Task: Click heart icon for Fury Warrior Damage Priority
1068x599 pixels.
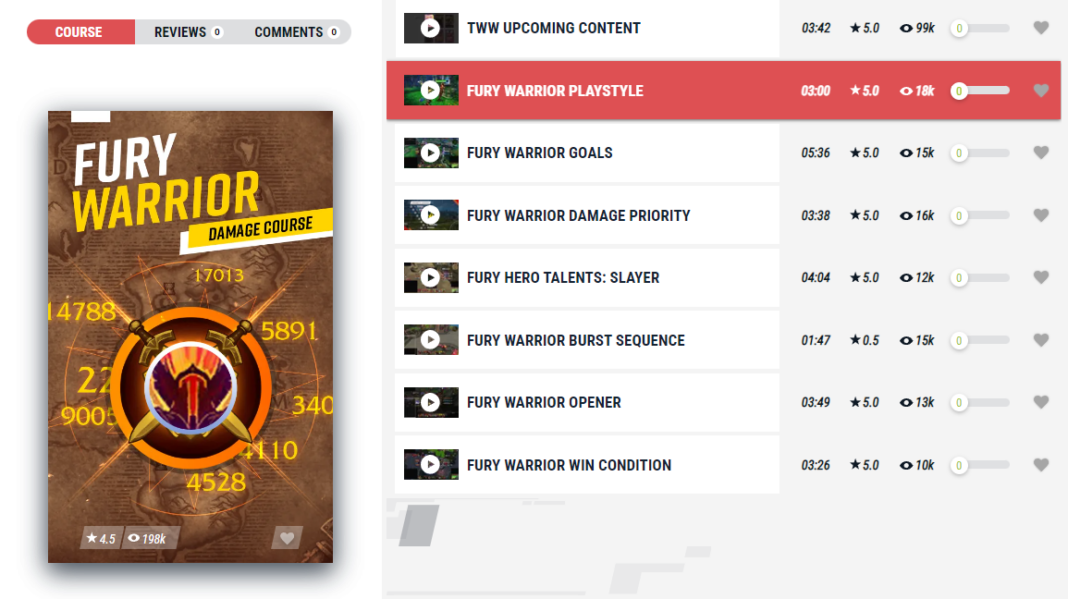Action: point(1041,215)
